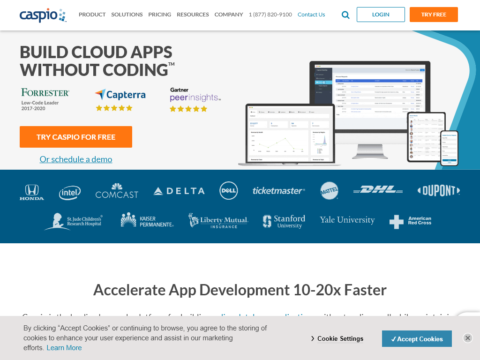Image resolution: width=480 pixels, height=360 pixels.
Task: Click the Gartner peer insights star rating
Action: click(188, 109)
